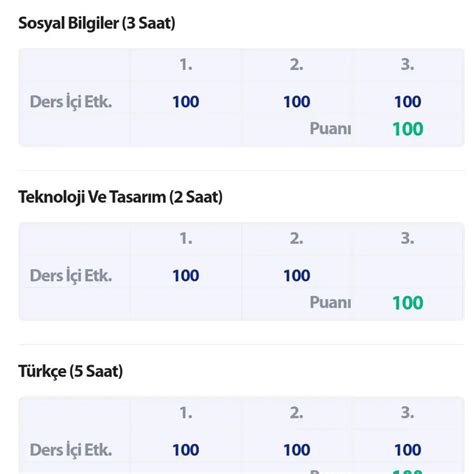Click Ders İçi Etk. in Sosyal Bilgiler
This screenshot has width=474, height=474.
coord(71,102)
